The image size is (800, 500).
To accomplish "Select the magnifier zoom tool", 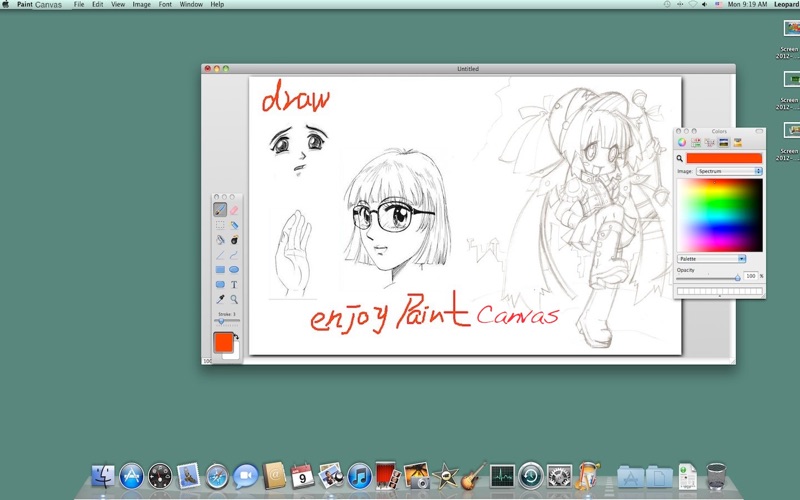I will (234, 299).
